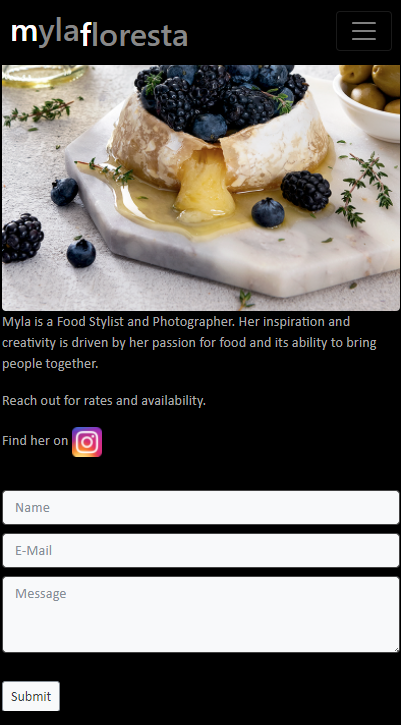Click the Message box resize handle
The height and width of the screenshot is (725, 401).
tap(395, 649)
